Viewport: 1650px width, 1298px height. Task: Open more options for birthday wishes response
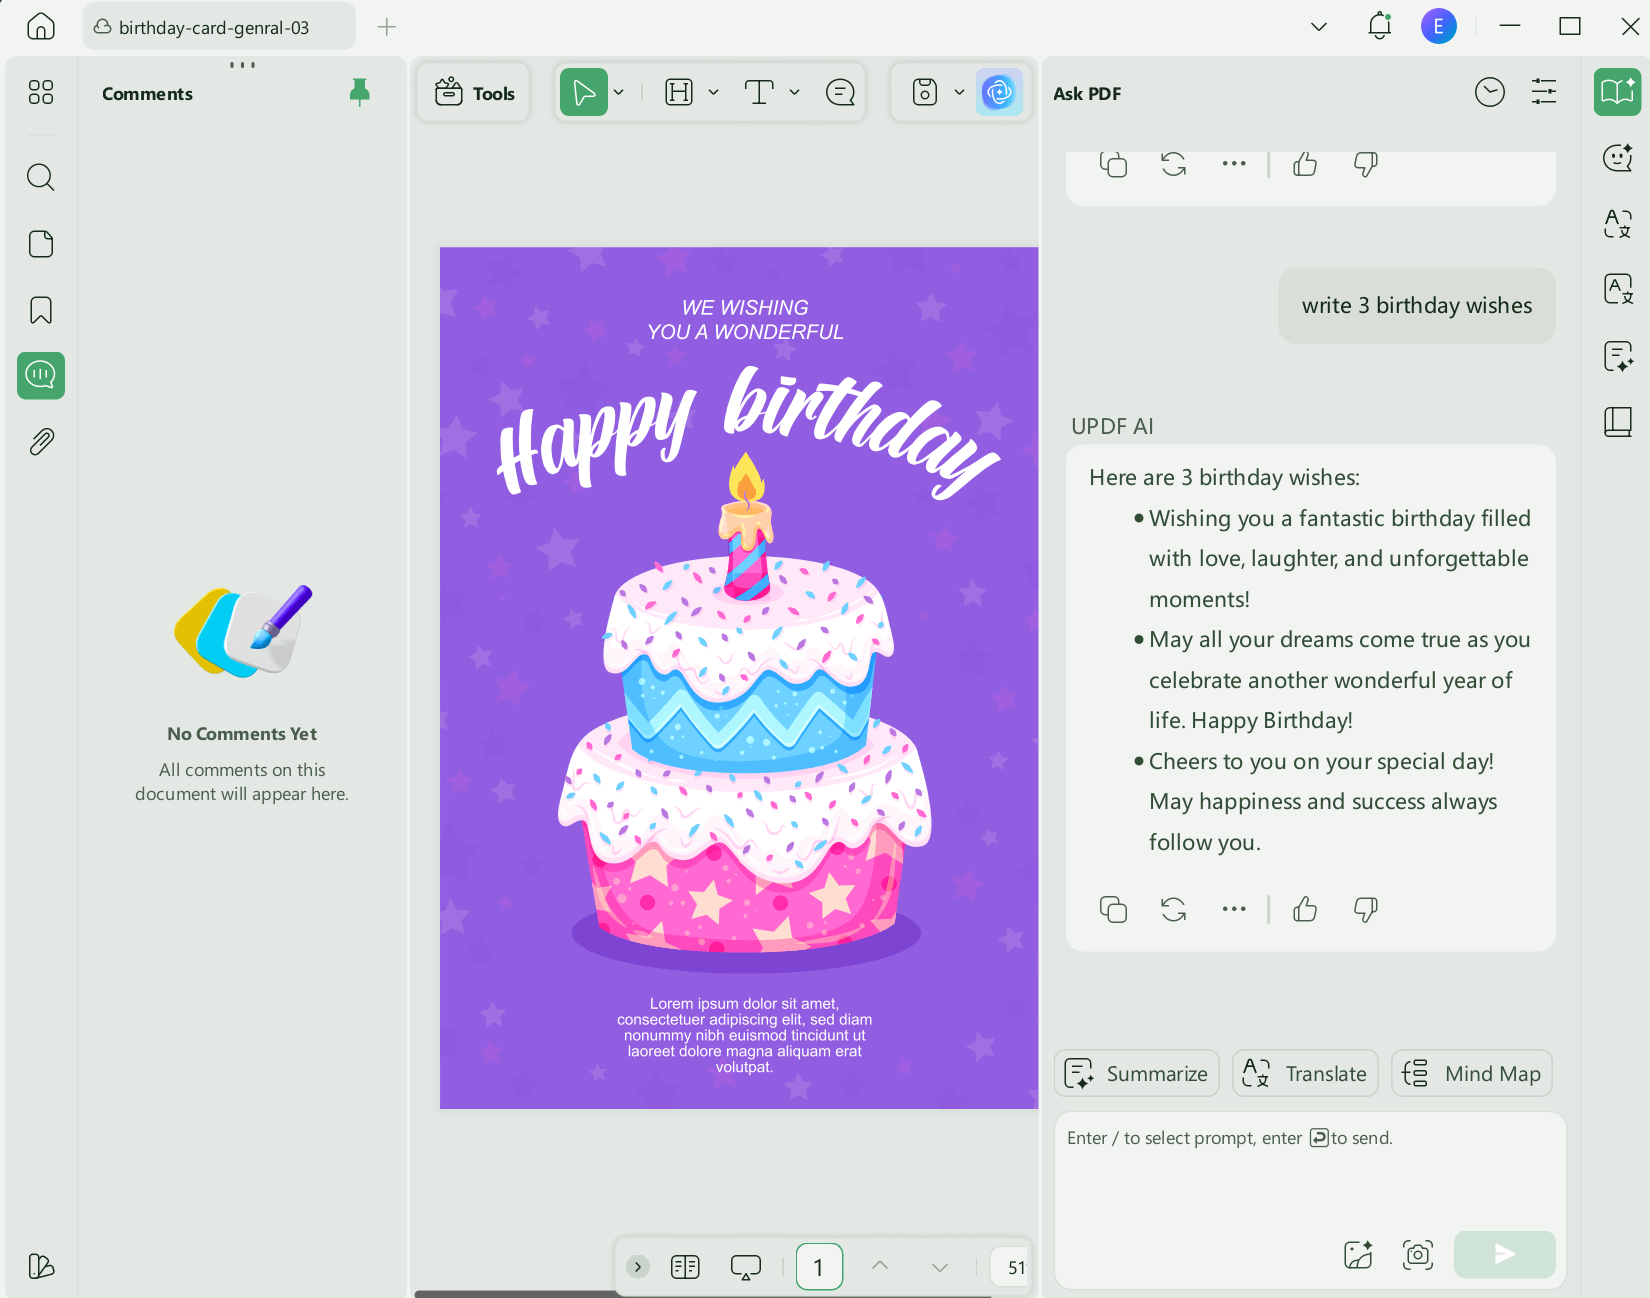[1234, 909]
